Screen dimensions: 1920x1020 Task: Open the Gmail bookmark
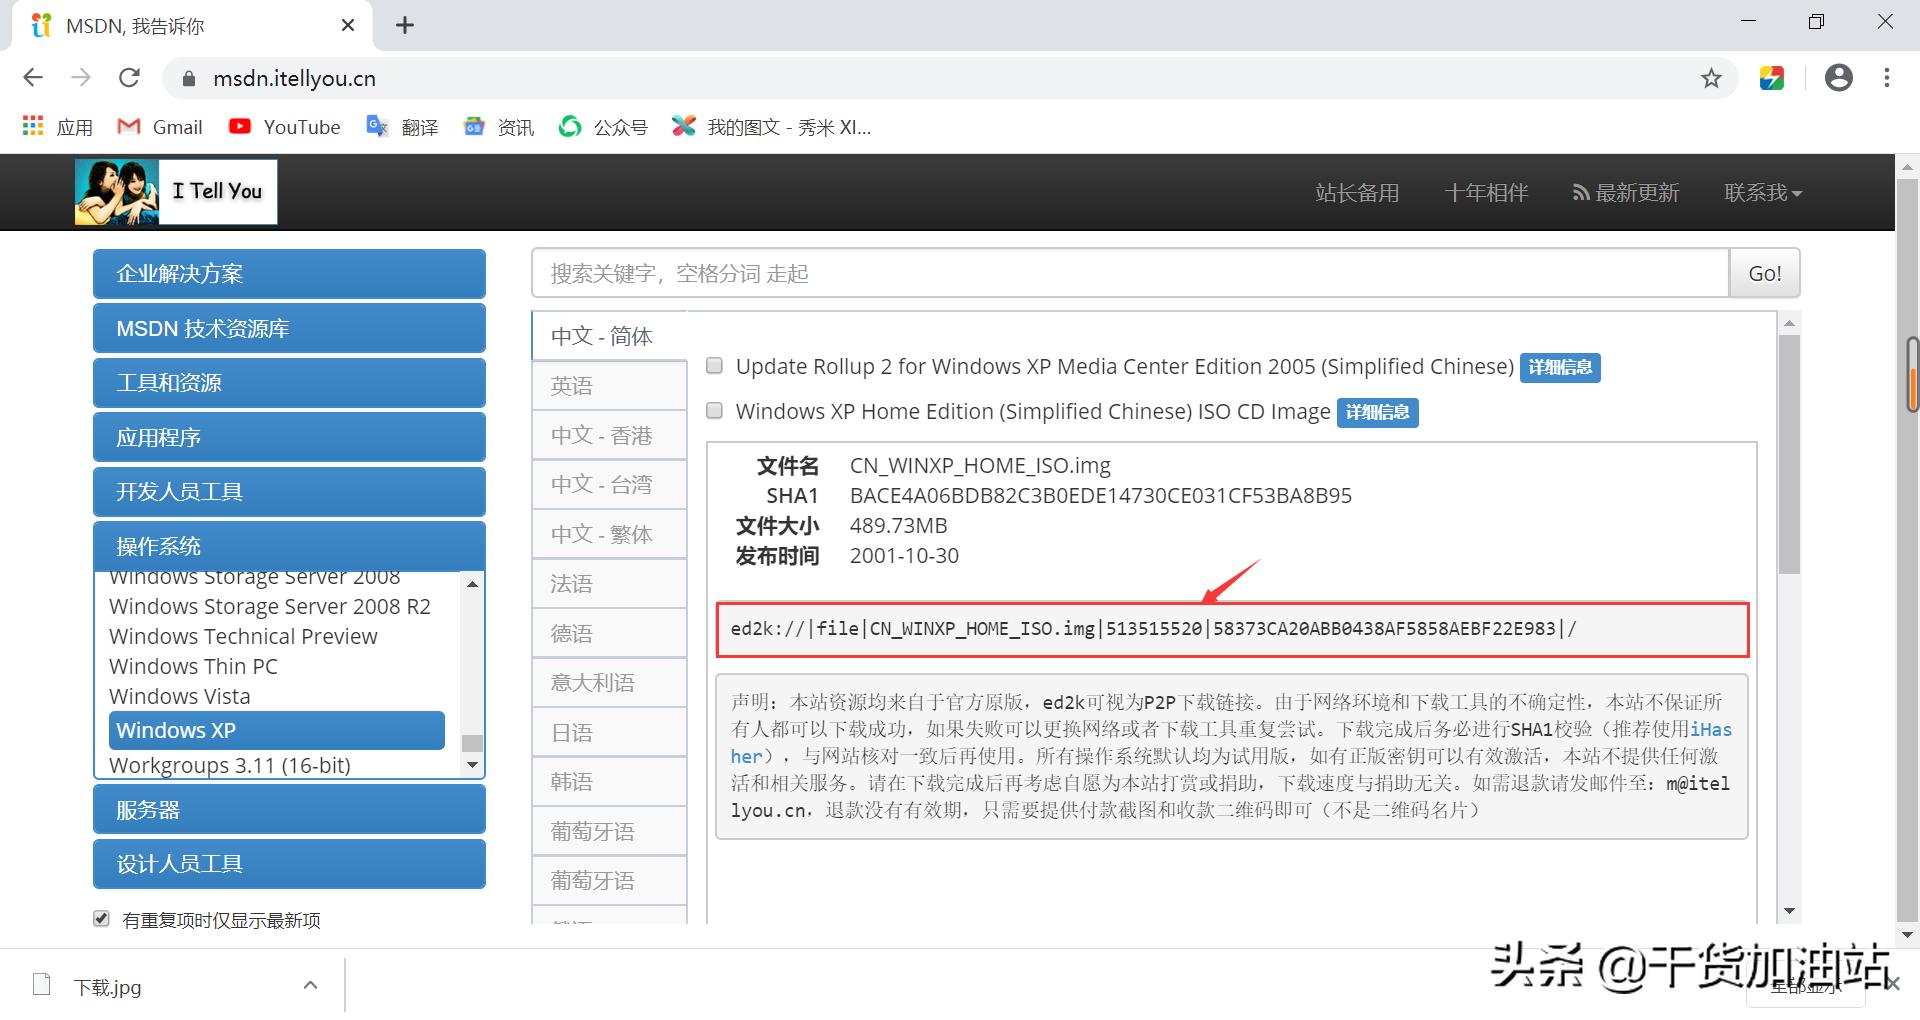click(x=160, y=126)
